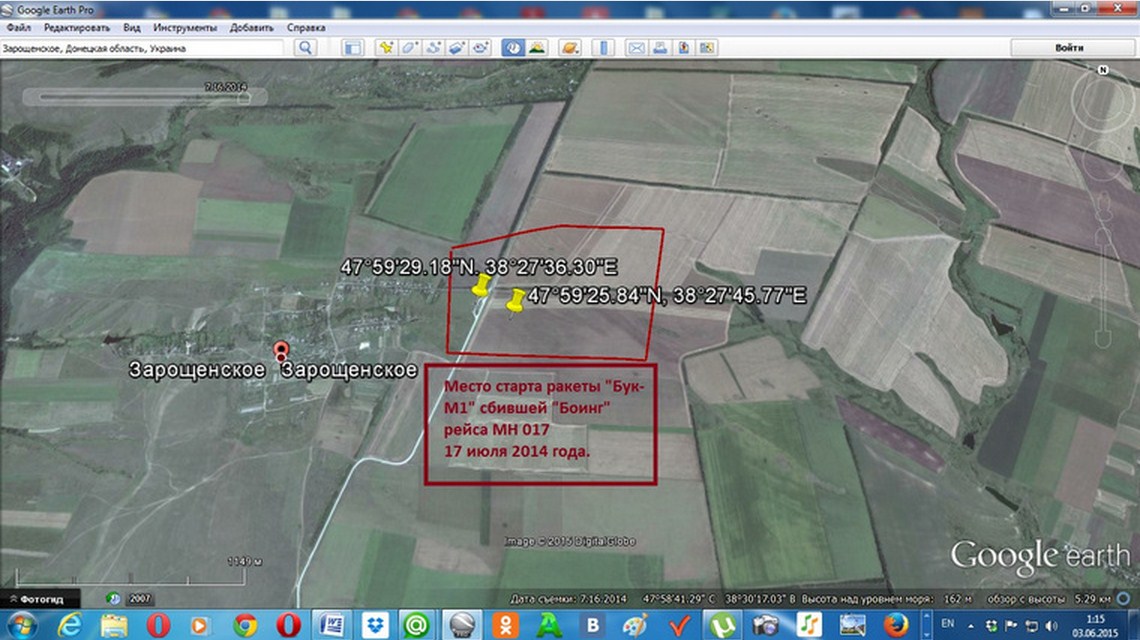Click the Войти sign-in button
This screenshot has width=1140, height=640.
click(x=1069, y=48)
